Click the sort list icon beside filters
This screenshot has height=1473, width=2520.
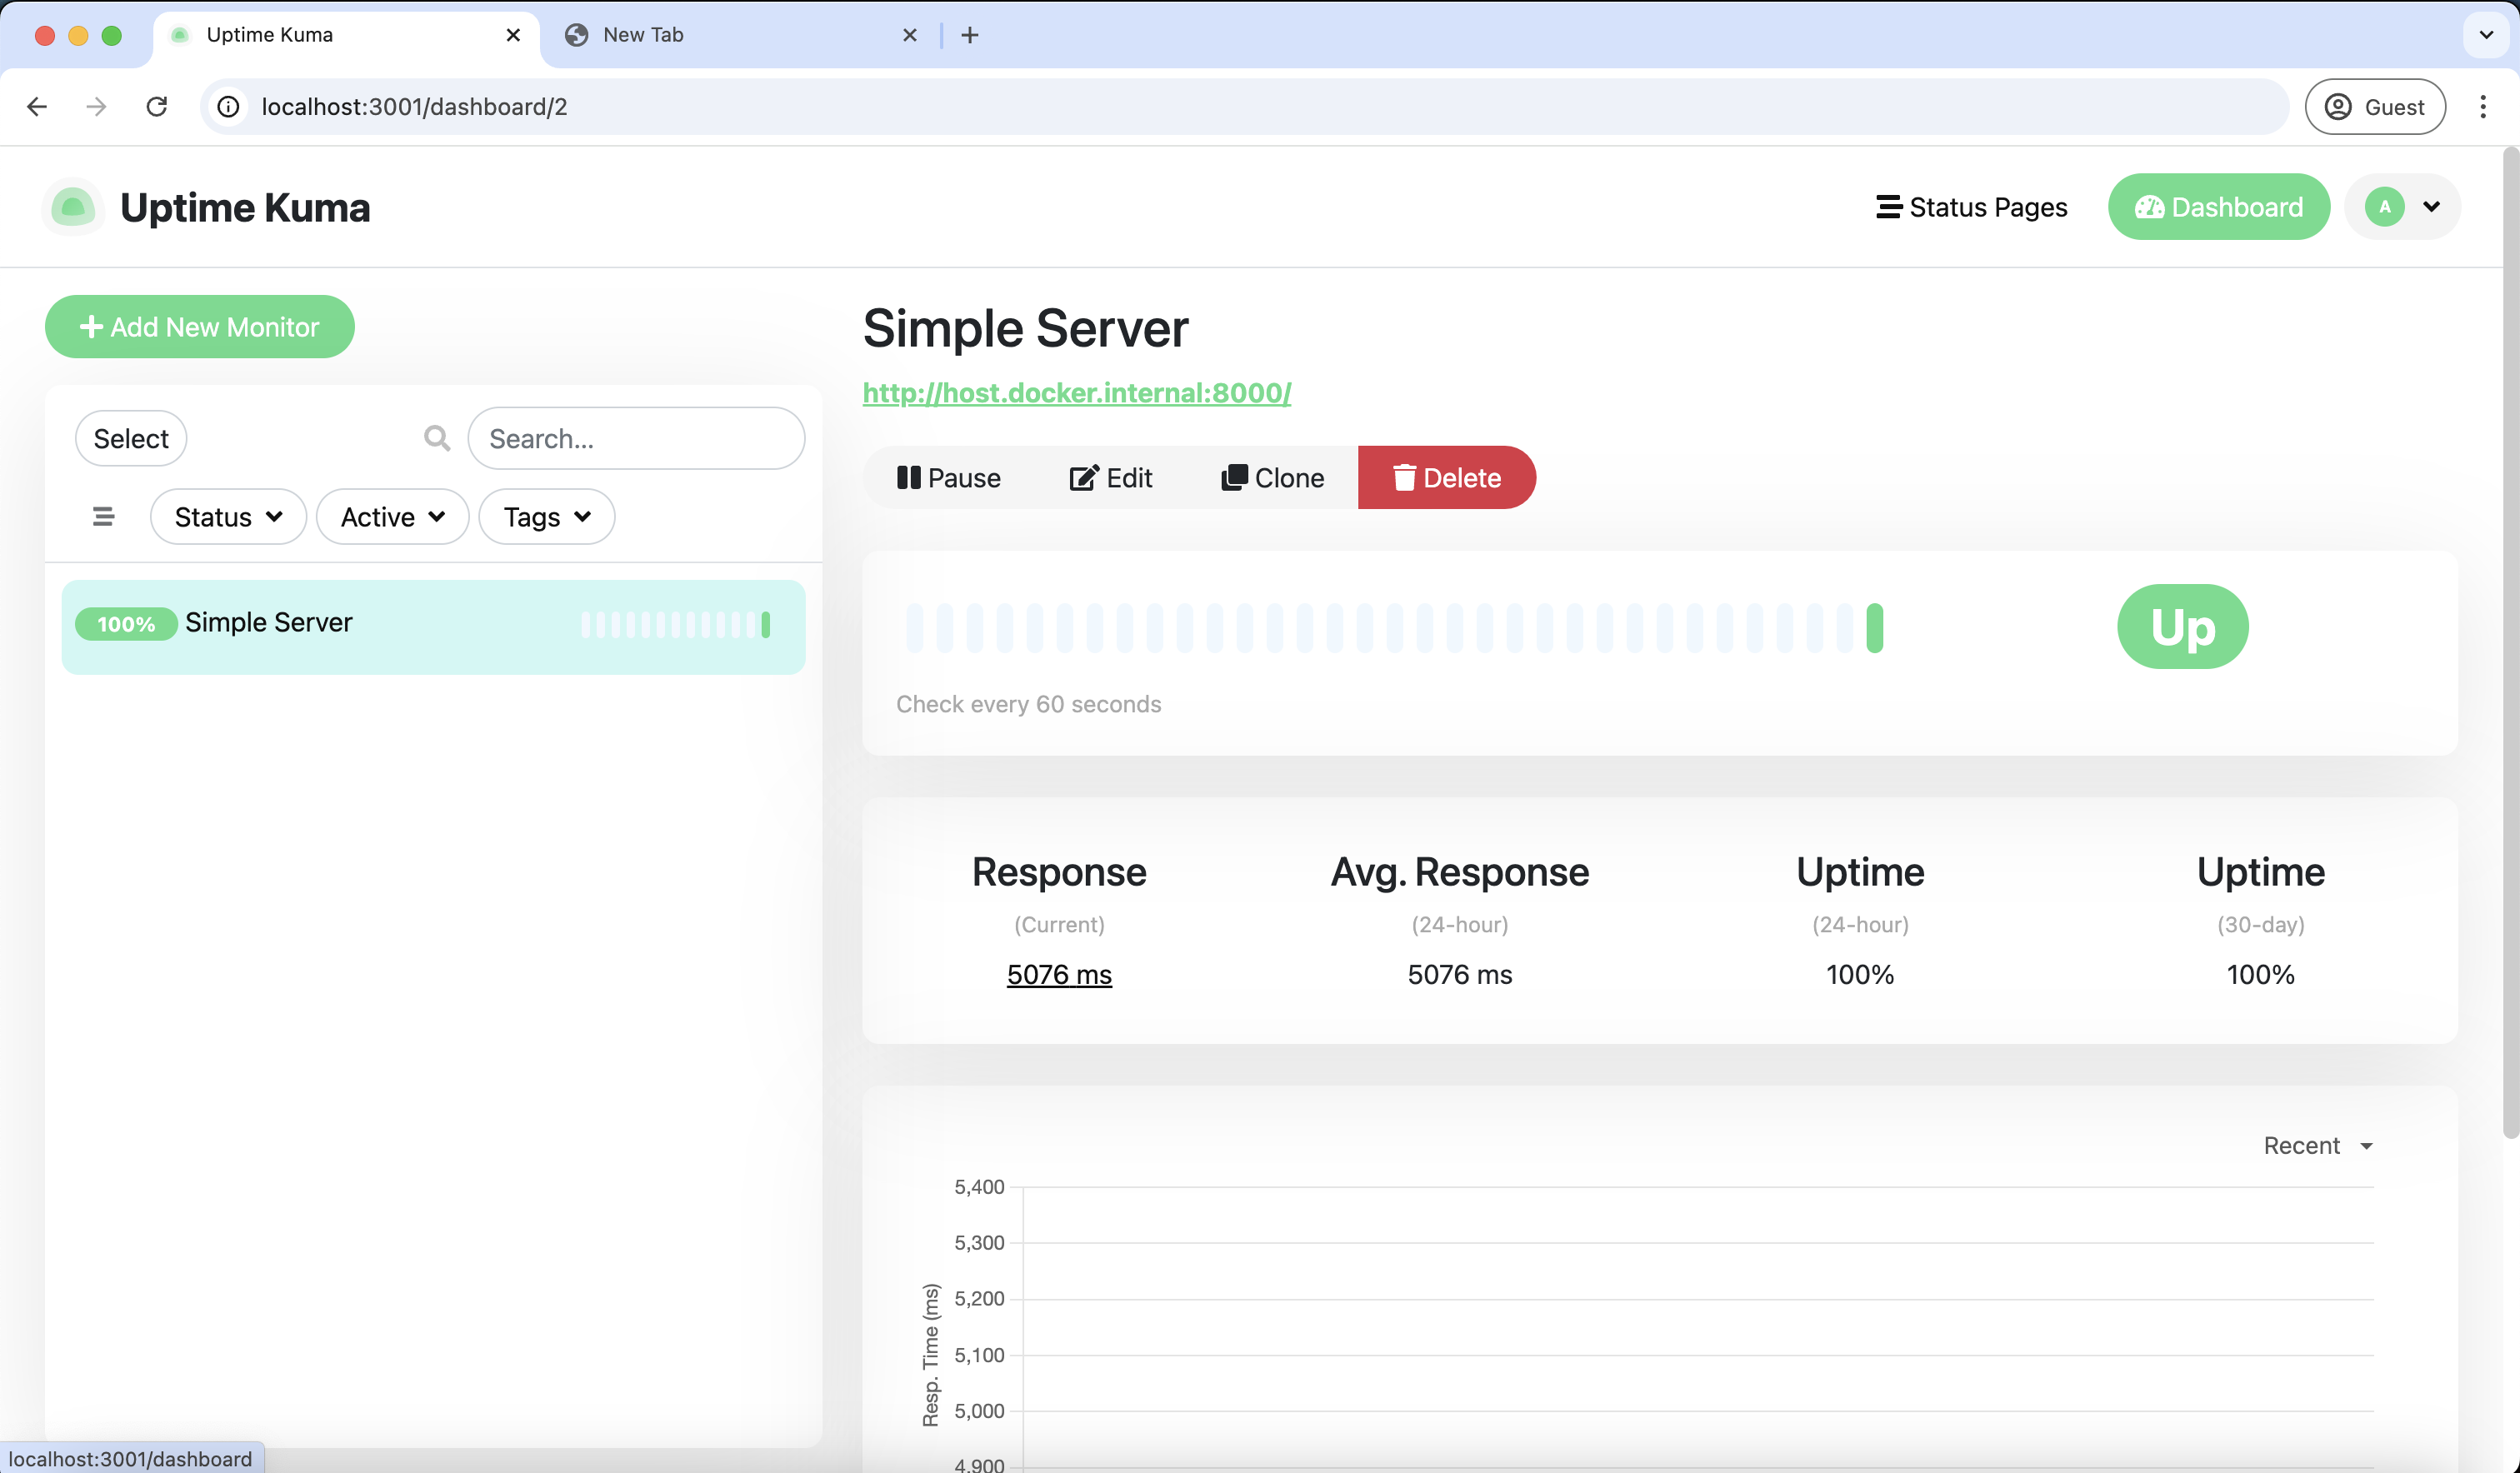103,516
